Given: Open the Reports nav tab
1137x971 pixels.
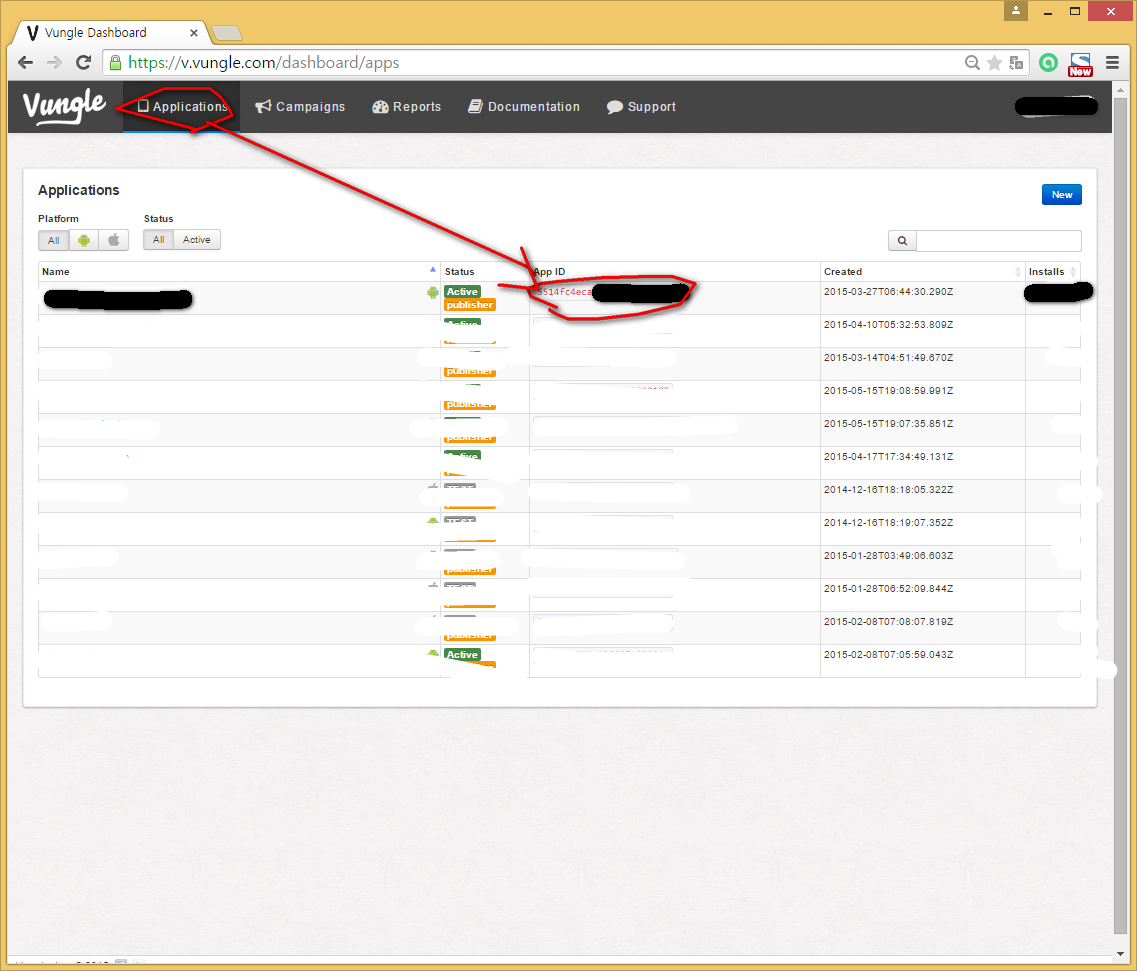Looking at the screenshot, I should point(406,107).
